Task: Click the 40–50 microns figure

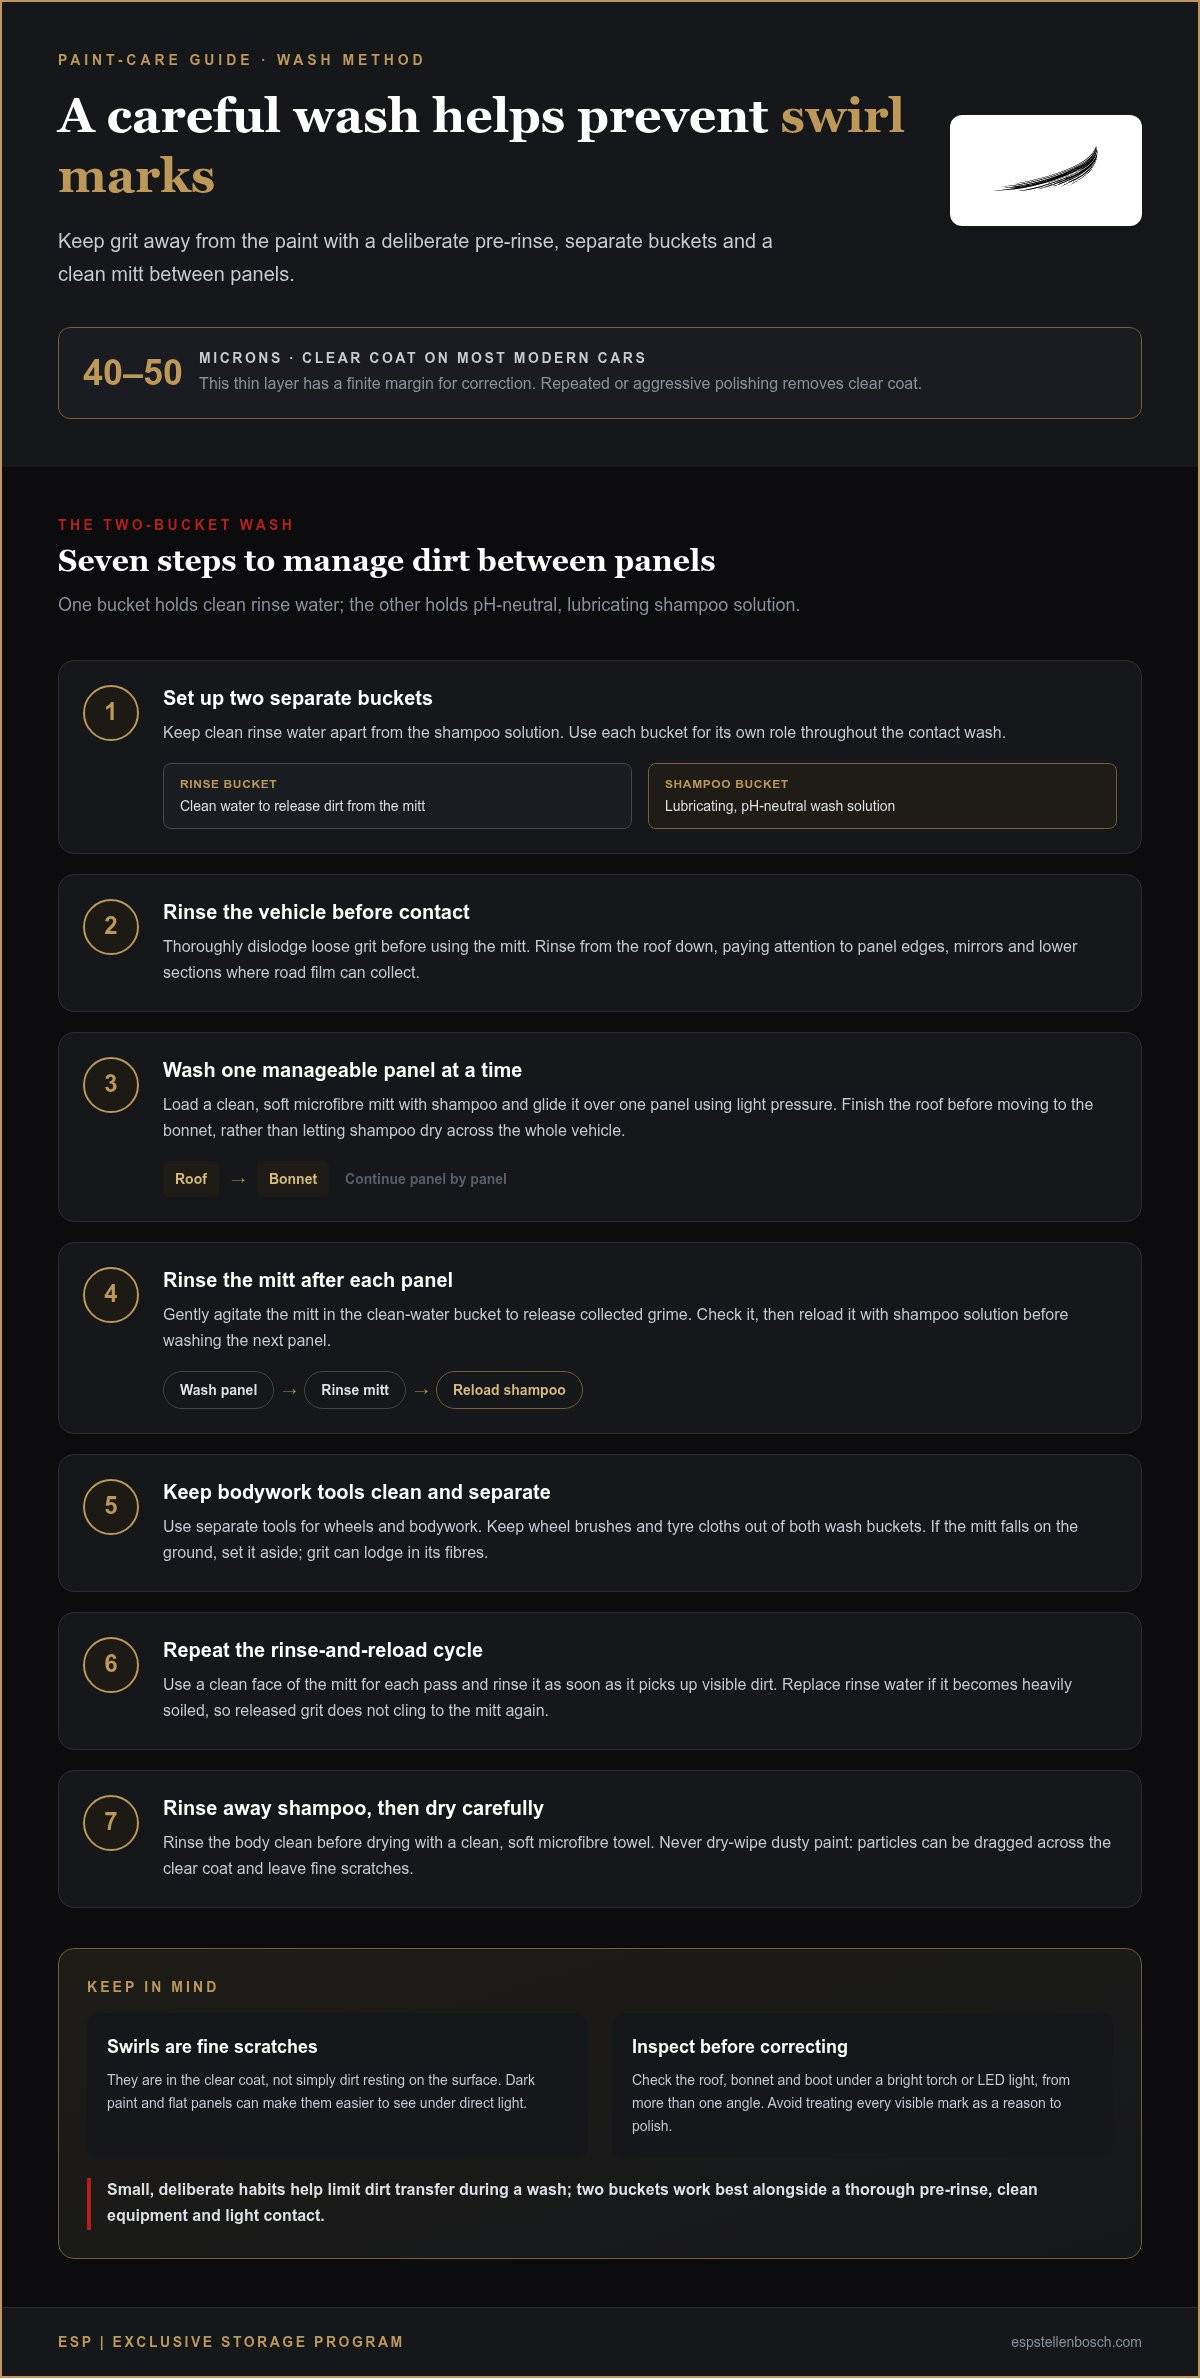Action: [x=132, y=373]
